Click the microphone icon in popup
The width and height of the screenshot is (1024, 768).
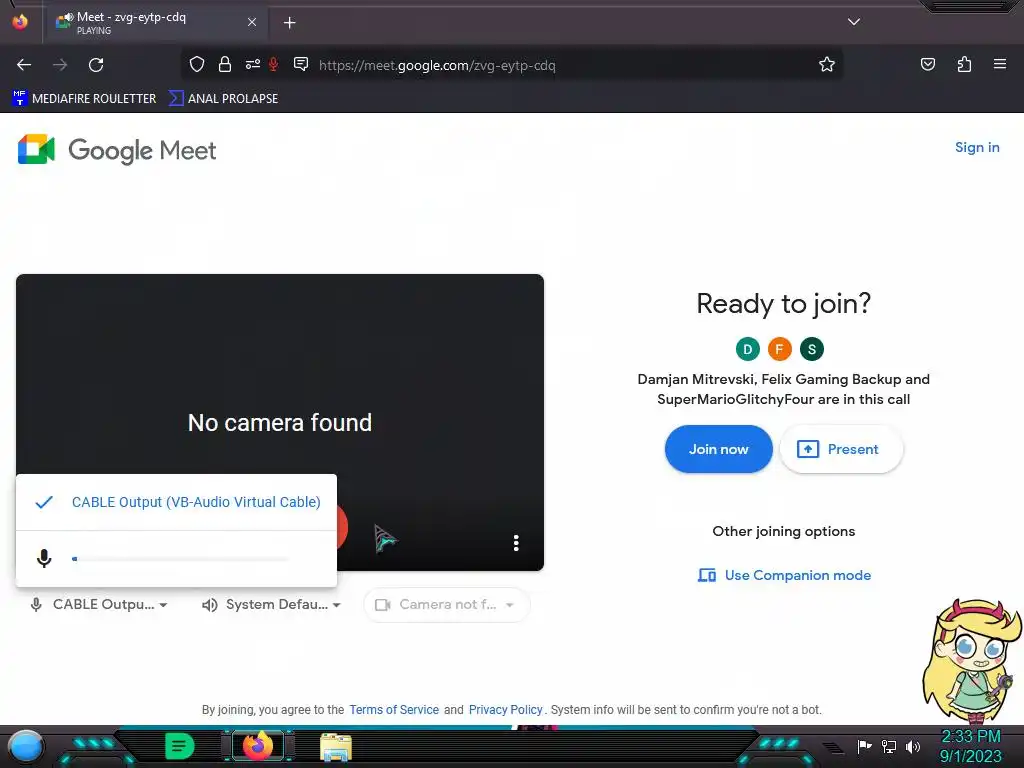(x=44, y=558)
